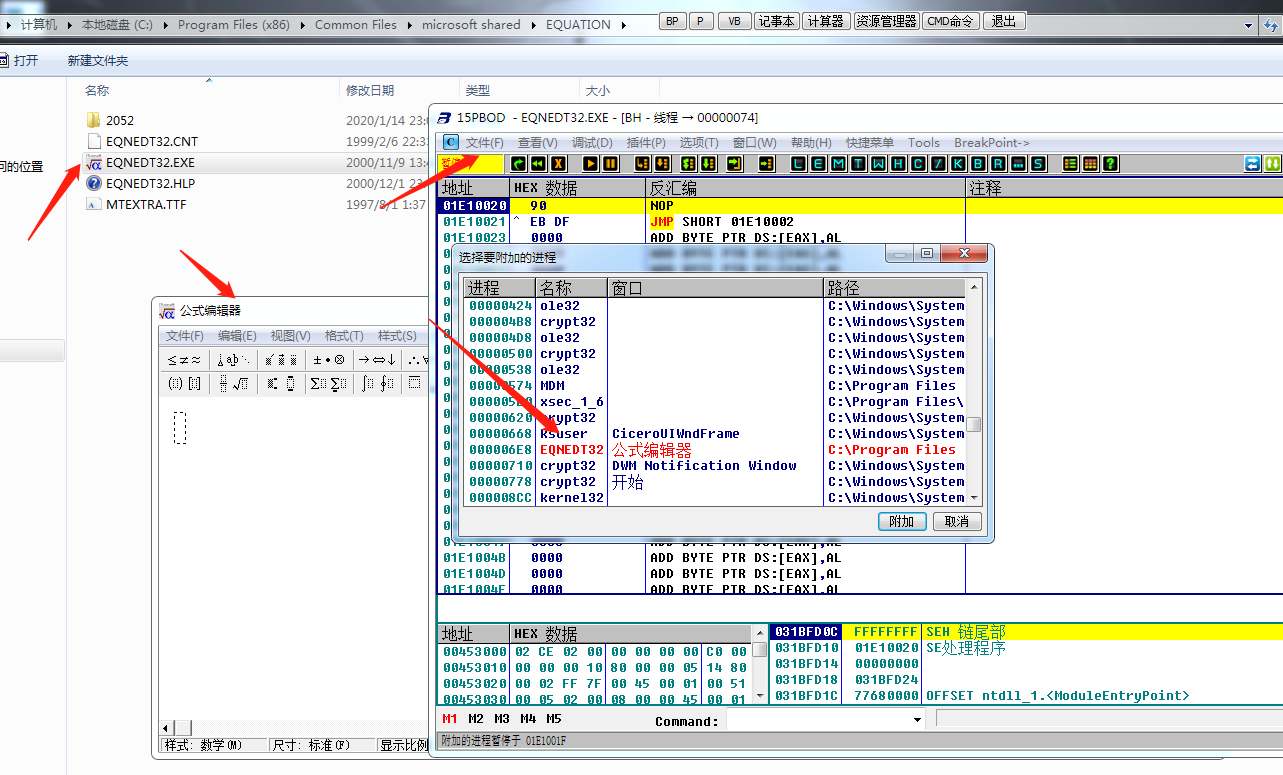Click the blue C icon left of 文件(F)
This screenshot has width=1283, height=775.
451,142
